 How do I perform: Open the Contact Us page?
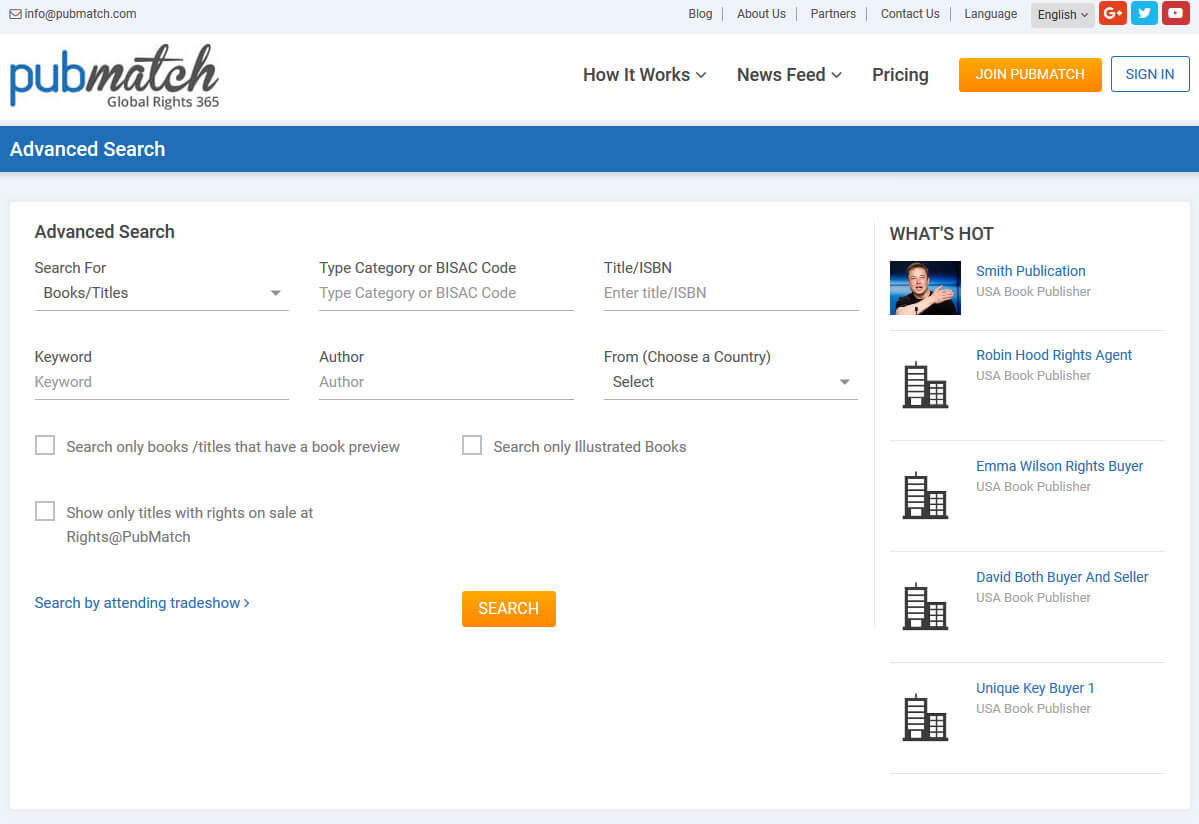(910, 14)
